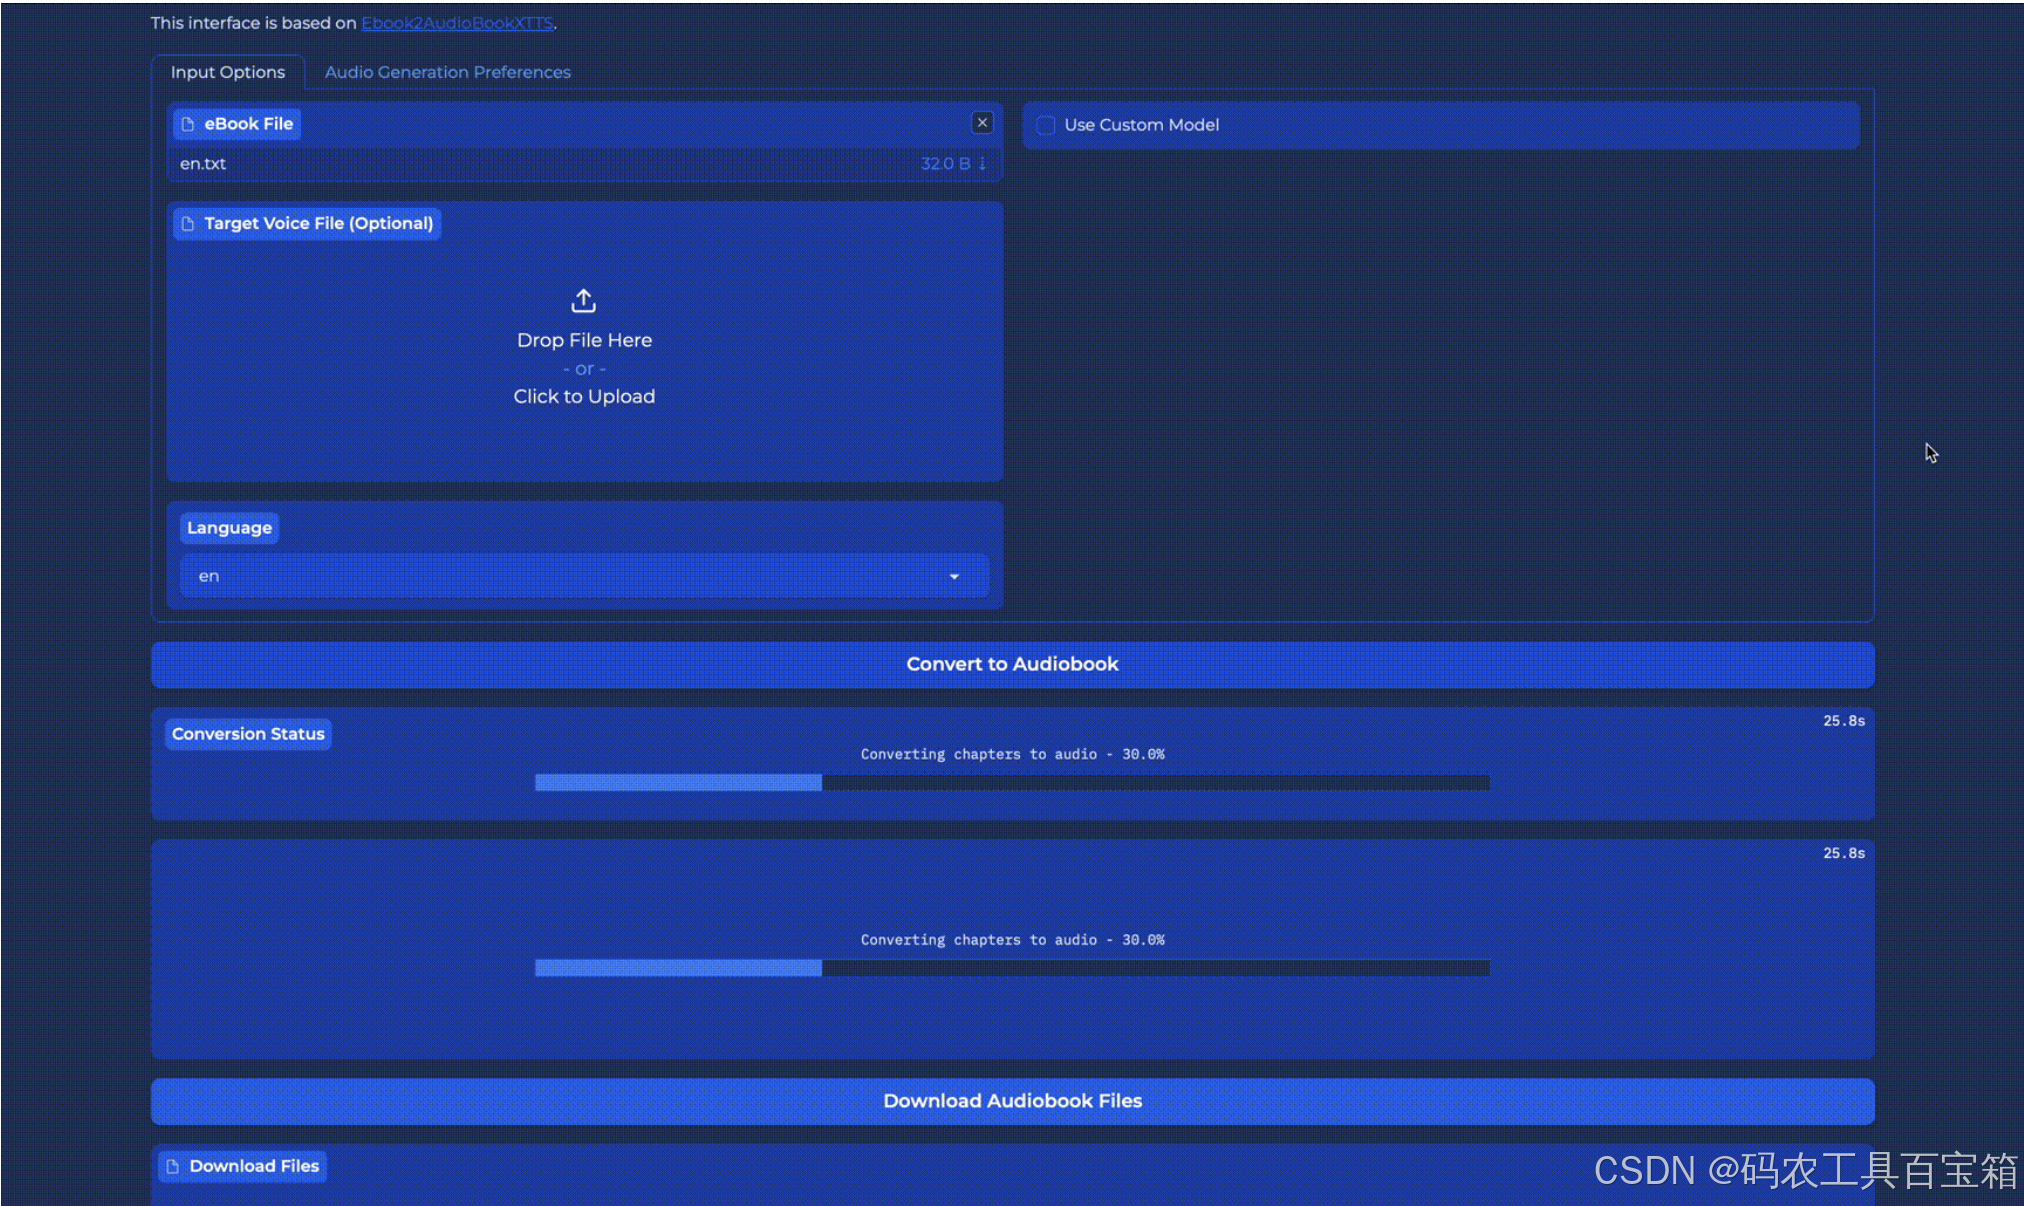
Task: Click the en.txt file name
Action: (203, 163)
